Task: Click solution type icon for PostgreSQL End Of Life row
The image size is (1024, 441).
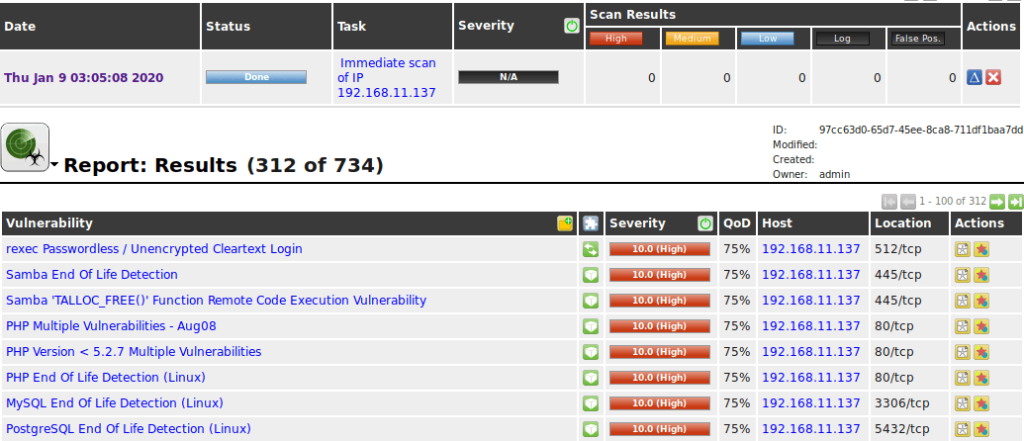Action: (591, 429)
